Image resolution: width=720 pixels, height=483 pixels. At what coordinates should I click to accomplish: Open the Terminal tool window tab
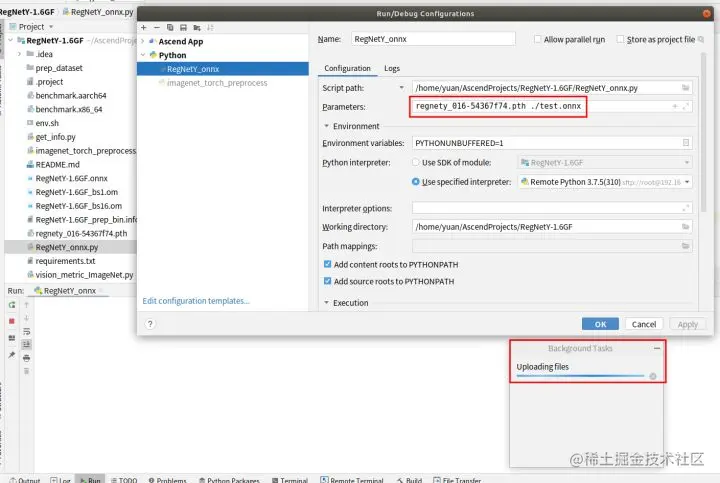[x=290, y=480]
